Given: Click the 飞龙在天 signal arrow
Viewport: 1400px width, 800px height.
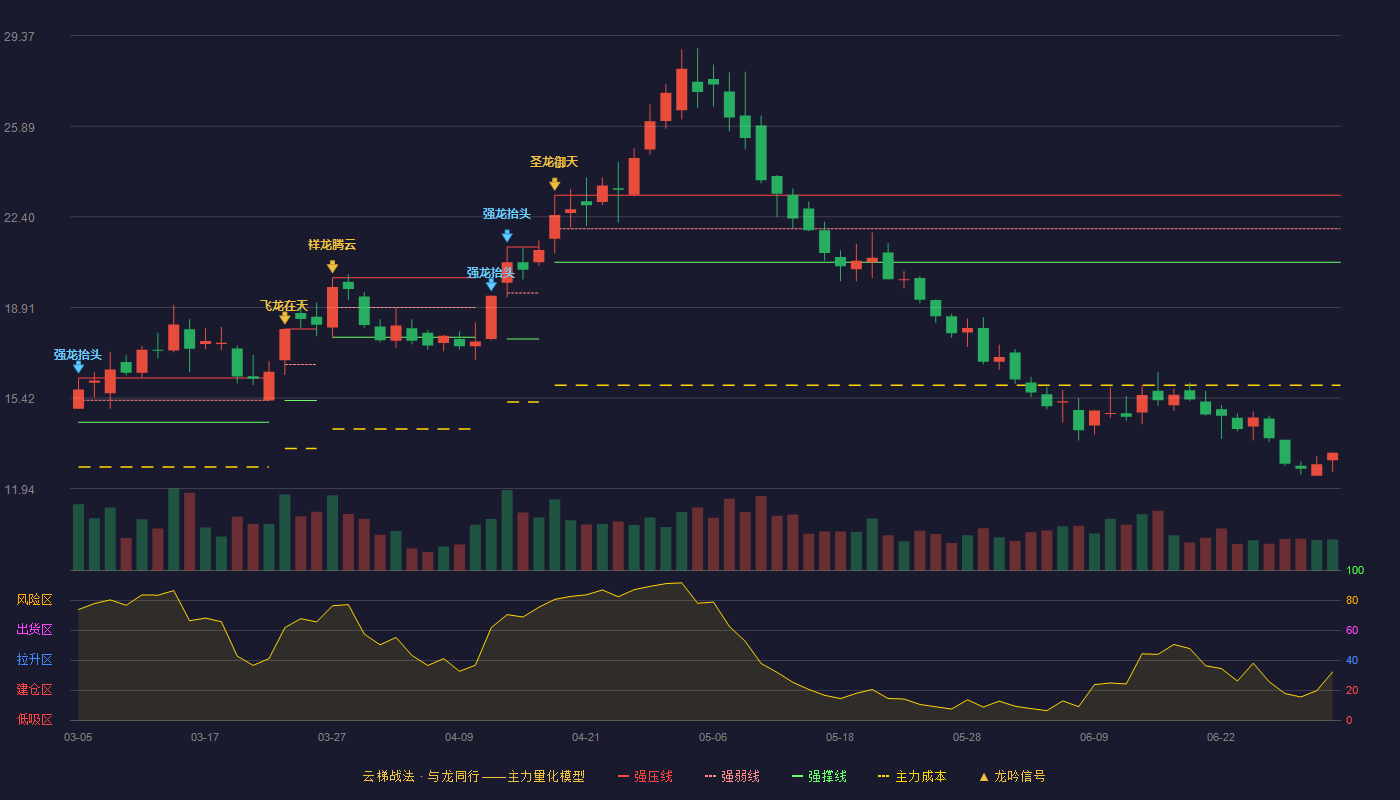Looking at the screenshot, I should [285, 319].
